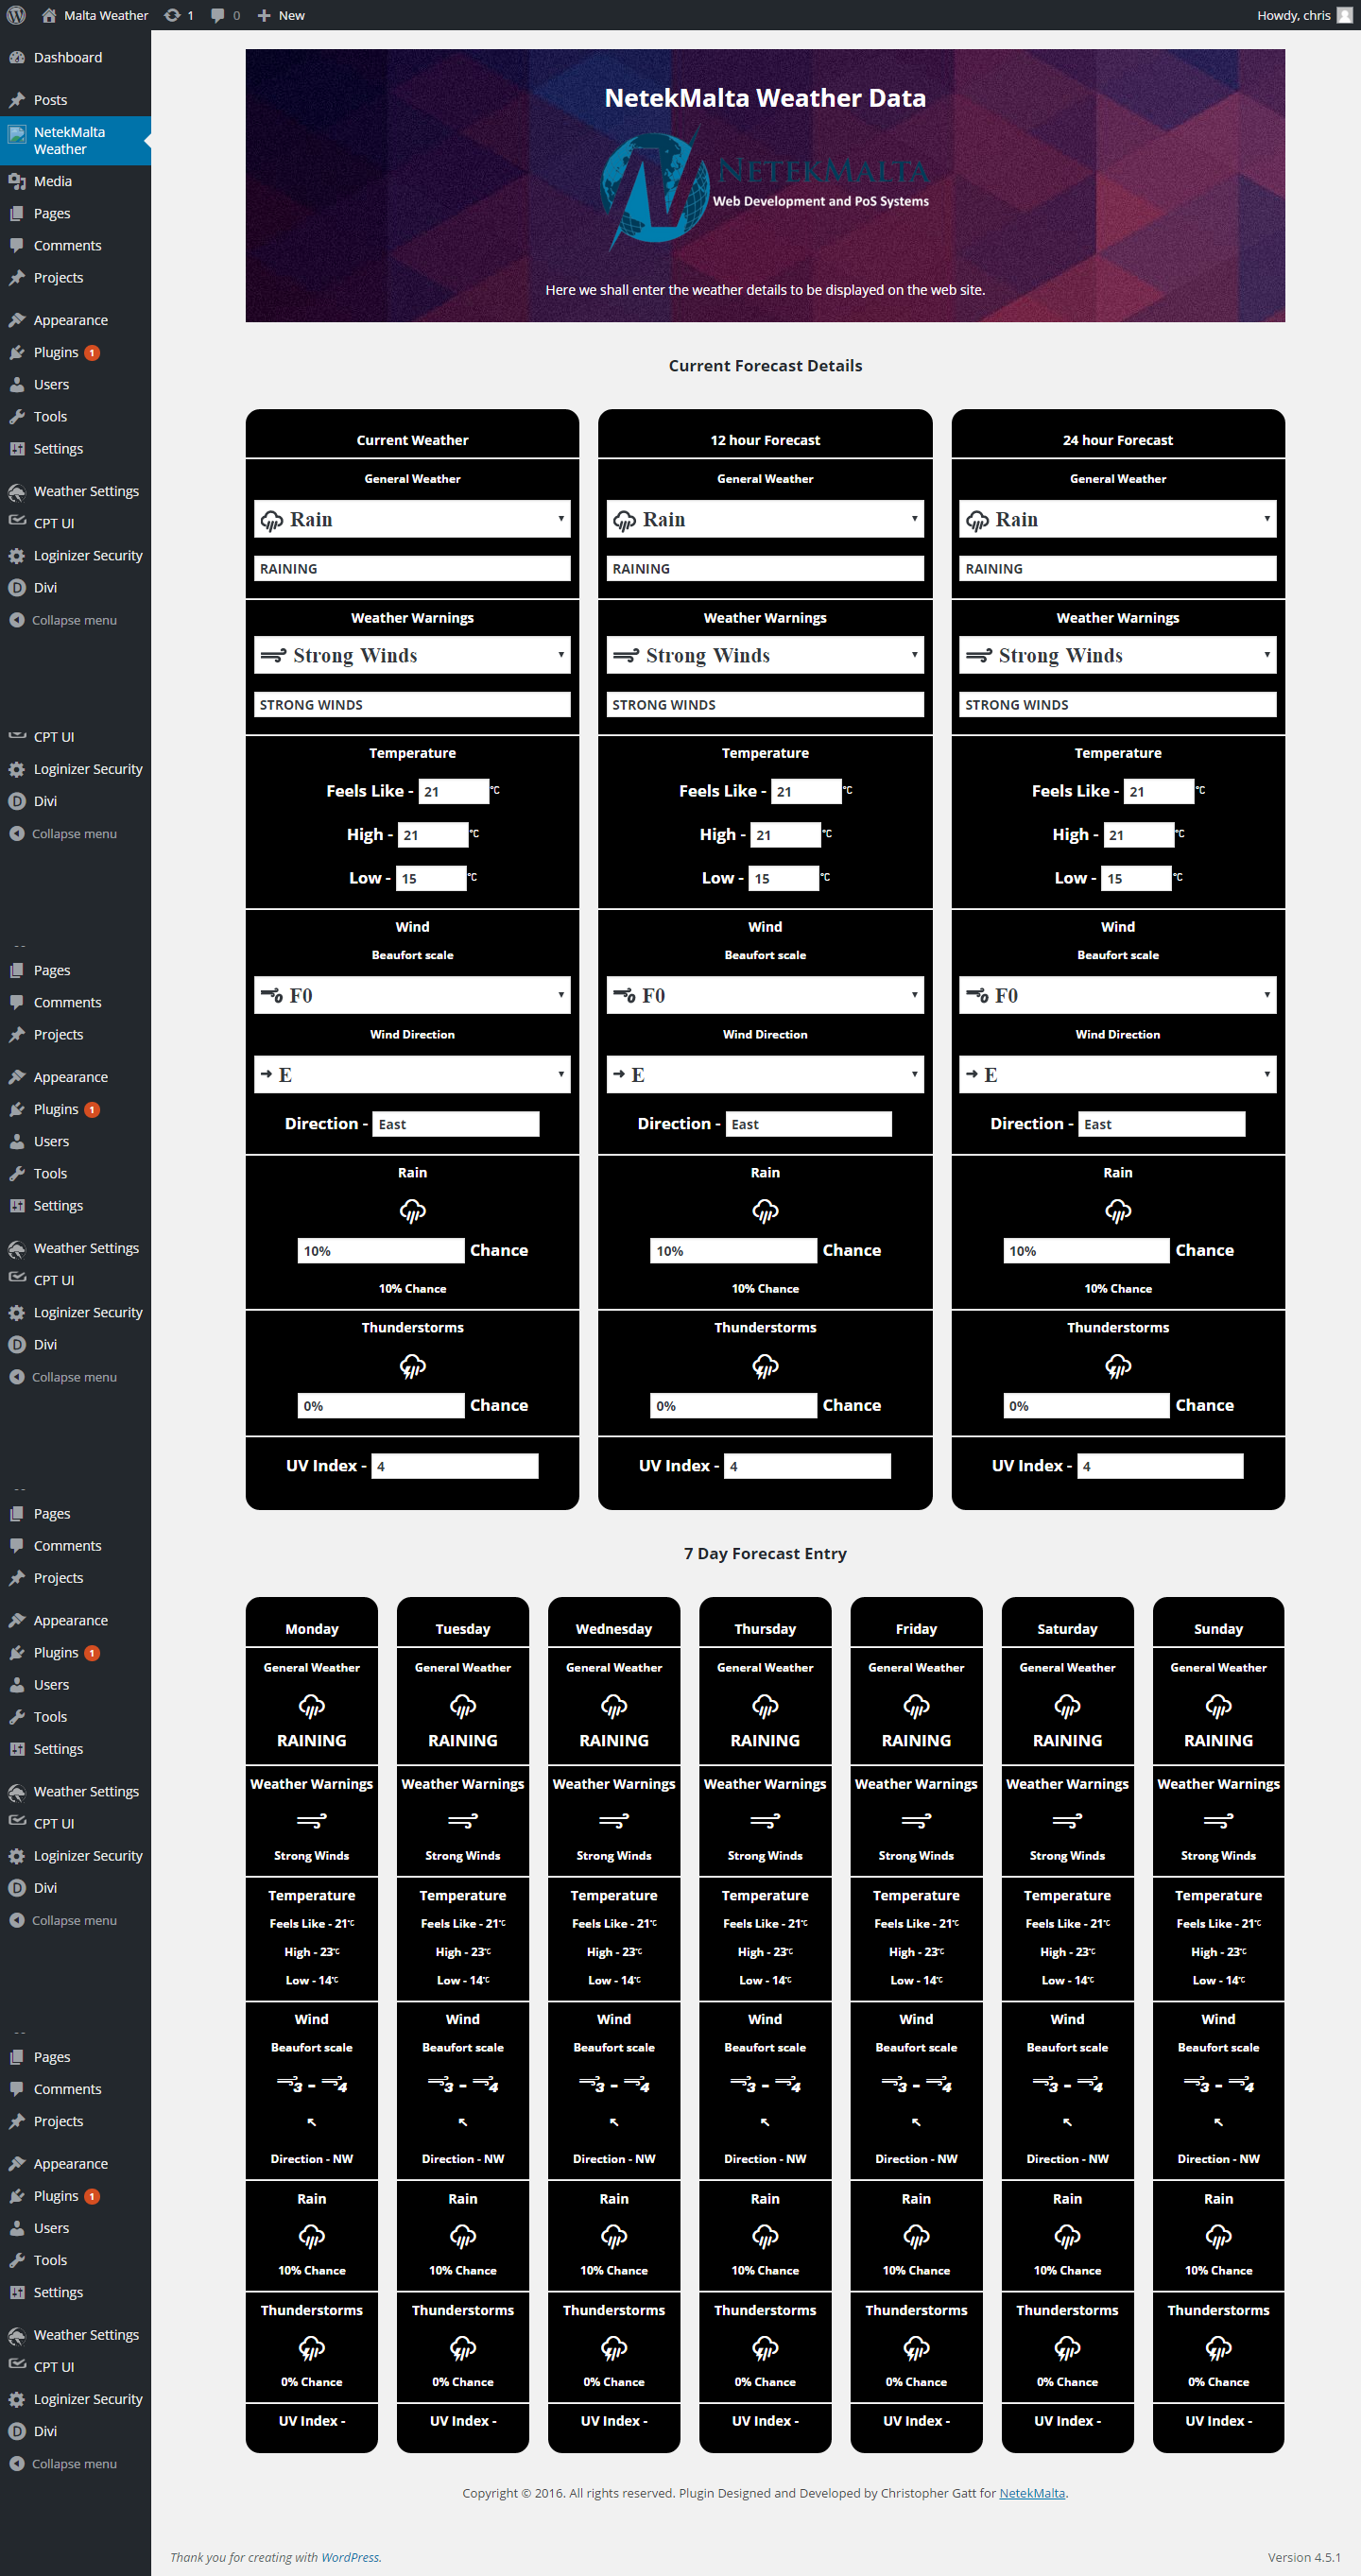The image size is (1361, 2576).
Task: Click Monday General Weather rain icon
Action: coord(312,1706)
